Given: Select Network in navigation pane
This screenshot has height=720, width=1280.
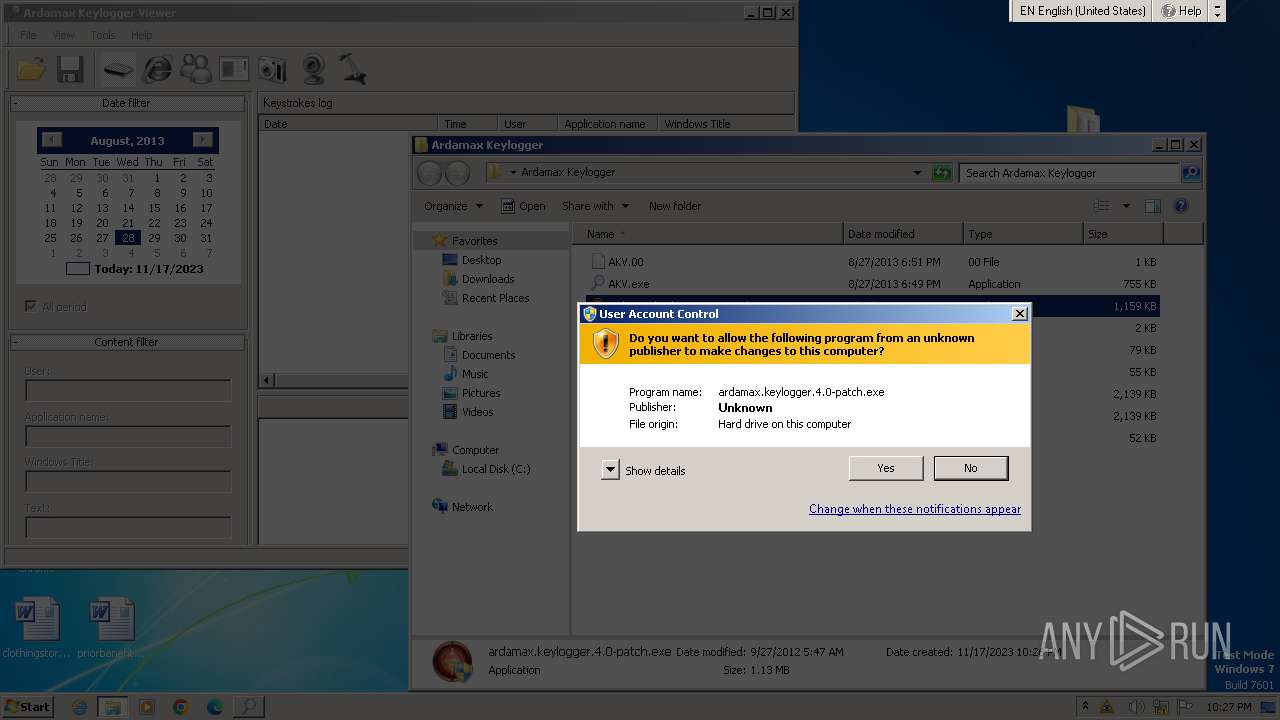Looking at the screenshot, I should tap(472, 507).
